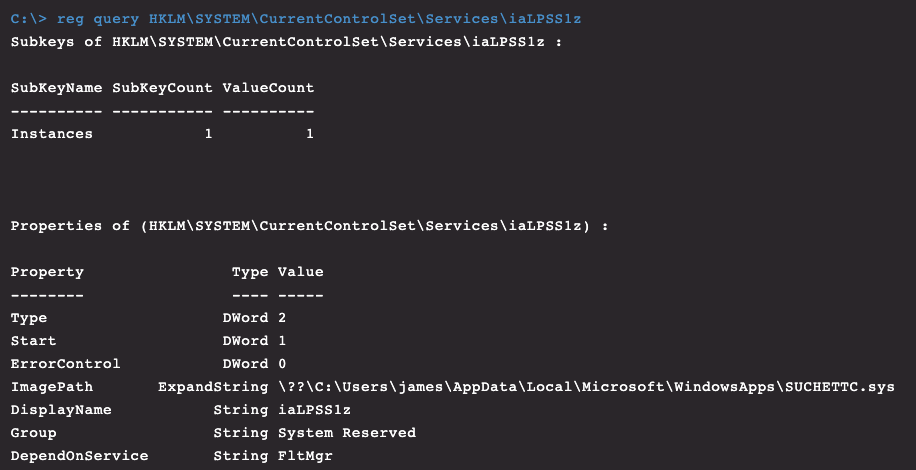Click the Group property name
This screenshot has height=470, width=916.
tap(33, 433)
